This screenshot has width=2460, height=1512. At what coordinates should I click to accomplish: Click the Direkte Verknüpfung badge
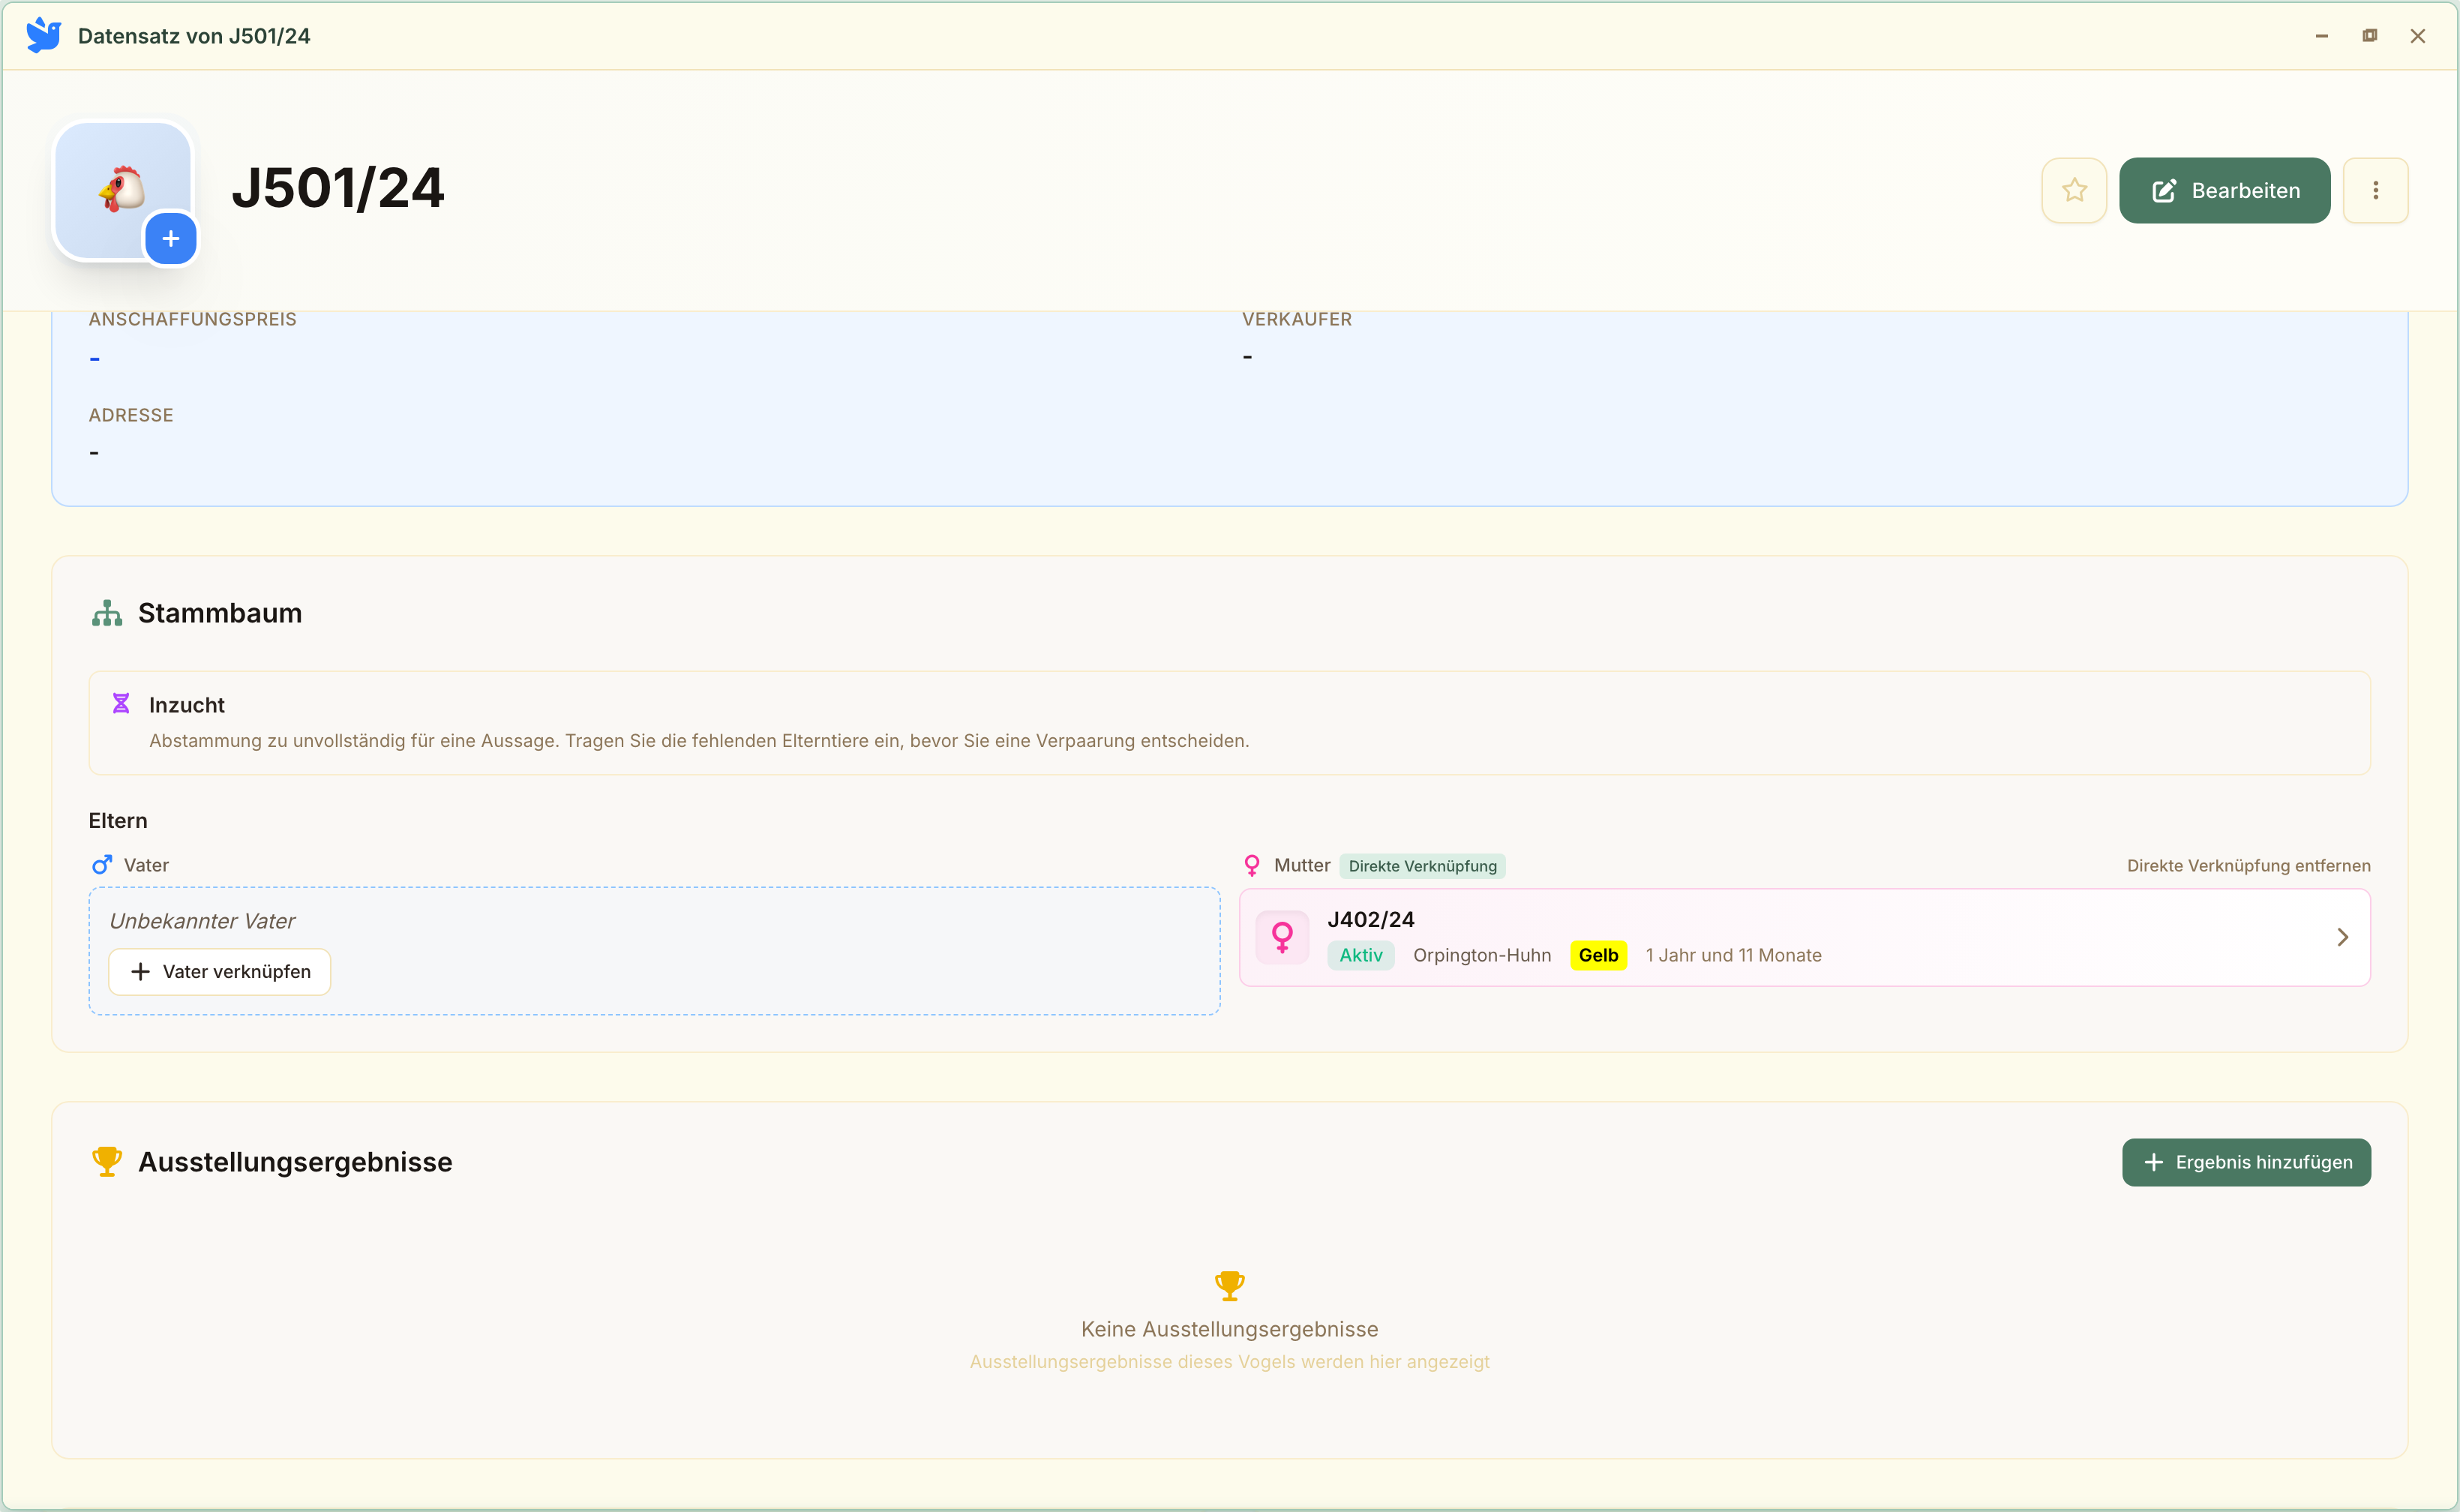coord(1422,866)
